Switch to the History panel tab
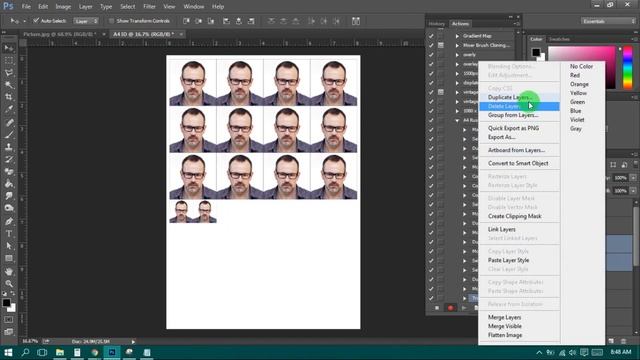This screenshot has width=640, height=360. coord(436,24)
